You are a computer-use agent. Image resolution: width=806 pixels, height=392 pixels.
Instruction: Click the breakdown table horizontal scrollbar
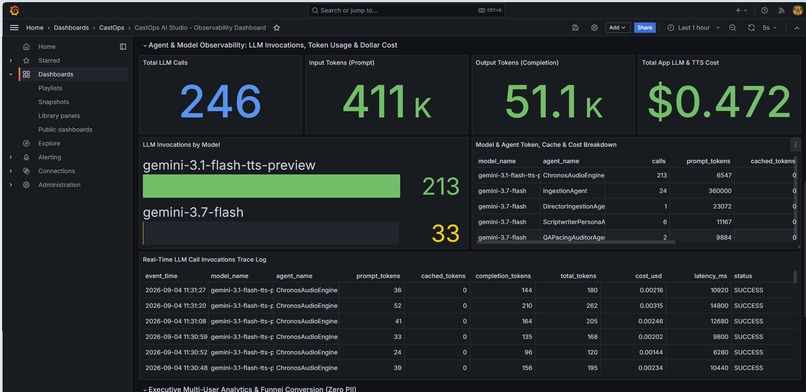[576, 242]
